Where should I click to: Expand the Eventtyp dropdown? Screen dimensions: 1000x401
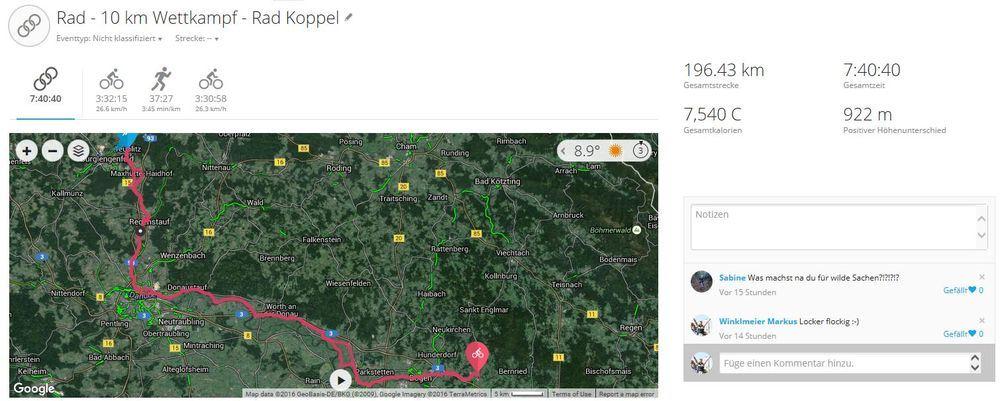pyautogui.click(x=110, y=39)
